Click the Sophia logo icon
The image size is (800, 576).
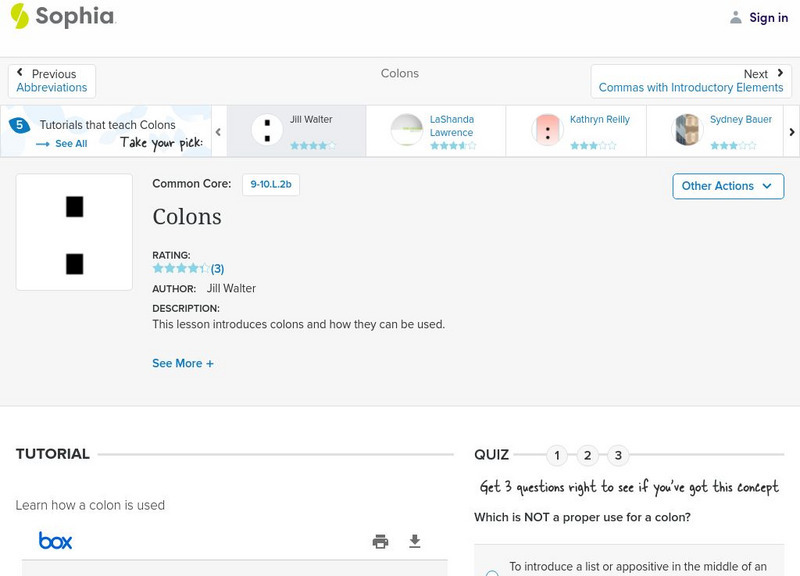(x=19, y=16)
